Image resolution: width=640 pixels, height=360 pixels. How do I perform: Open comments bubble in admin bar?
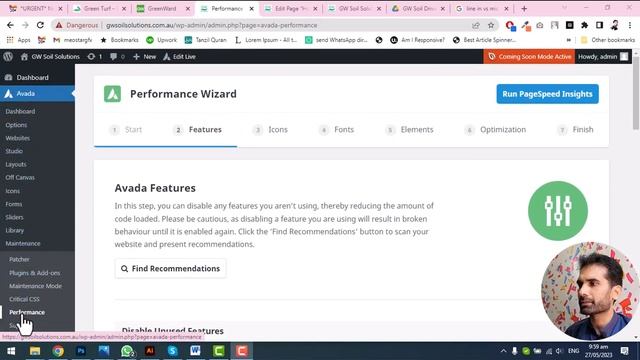coord(117,57)
